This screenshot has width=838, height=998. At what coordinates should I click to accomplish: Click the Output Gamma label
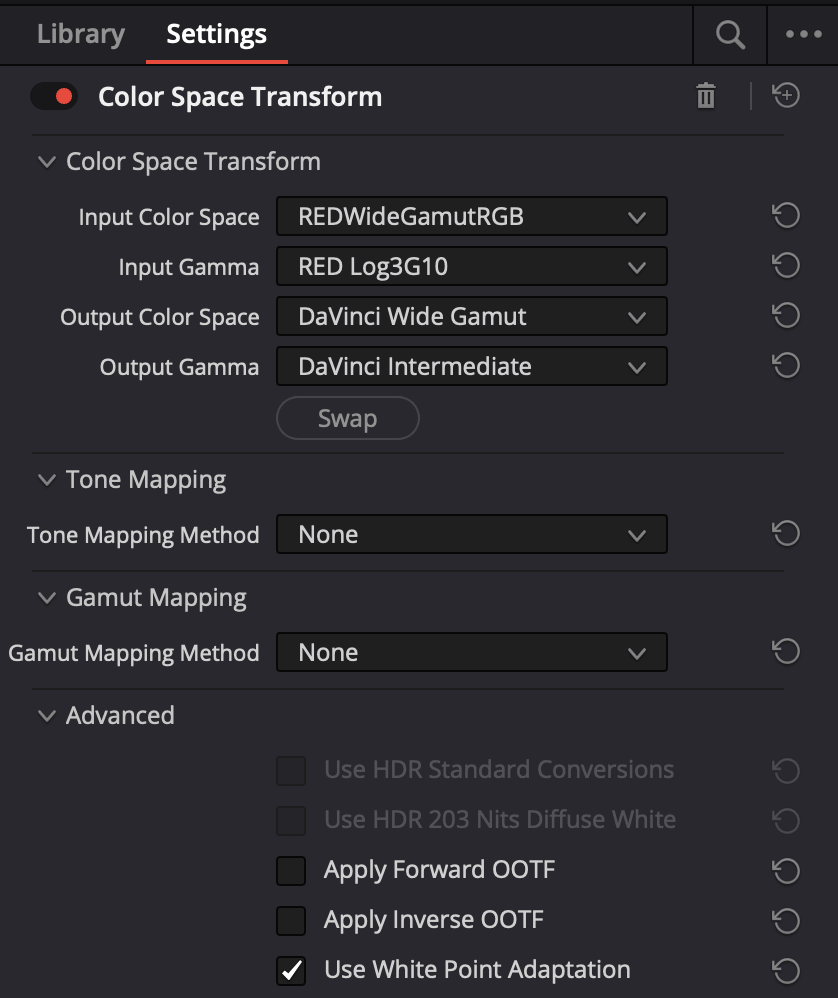pos(179,367)
